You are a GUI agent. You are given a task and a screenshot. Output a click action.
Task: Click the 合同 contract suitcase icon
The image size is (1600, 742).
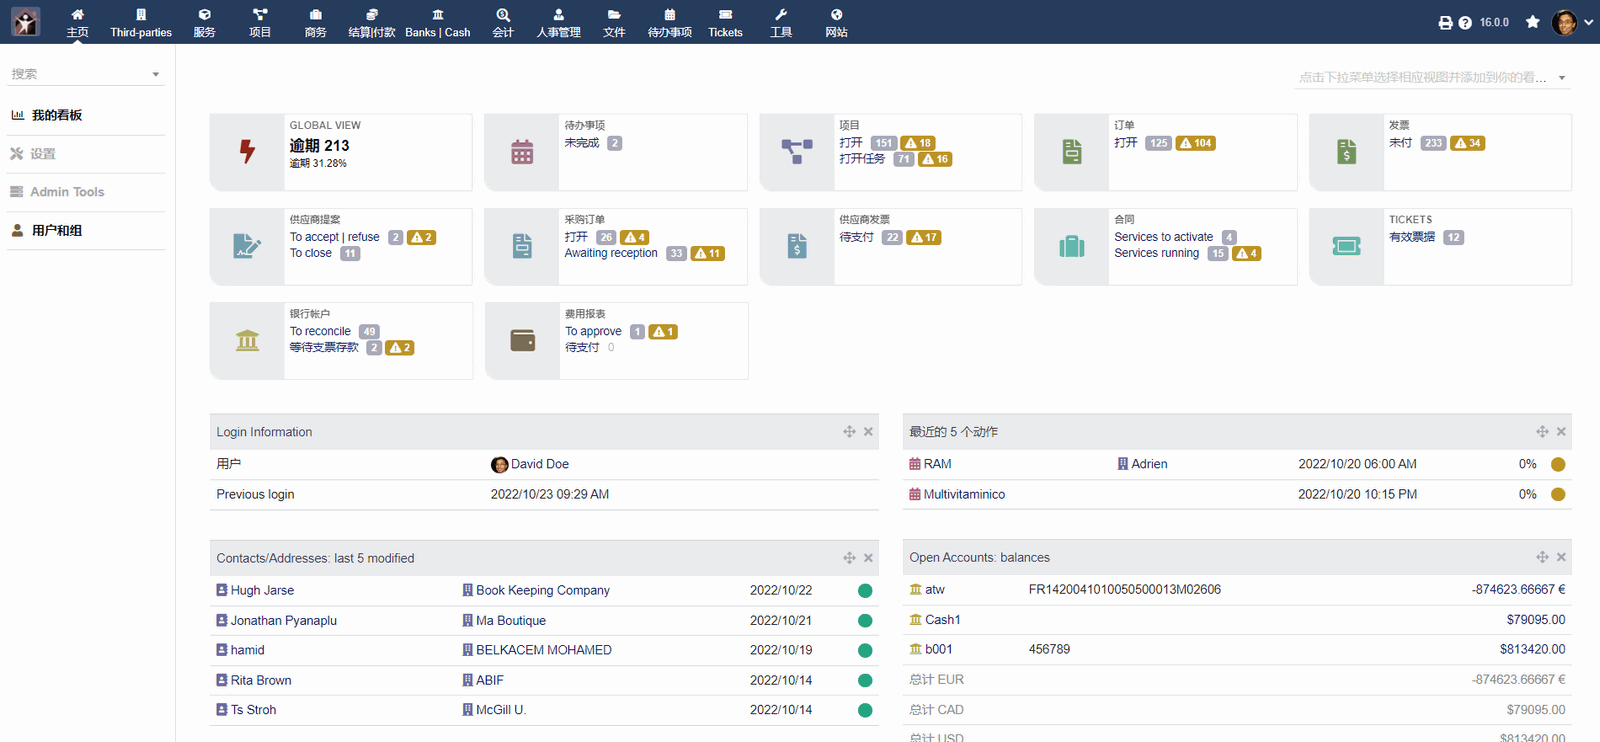pos(1072,246)
